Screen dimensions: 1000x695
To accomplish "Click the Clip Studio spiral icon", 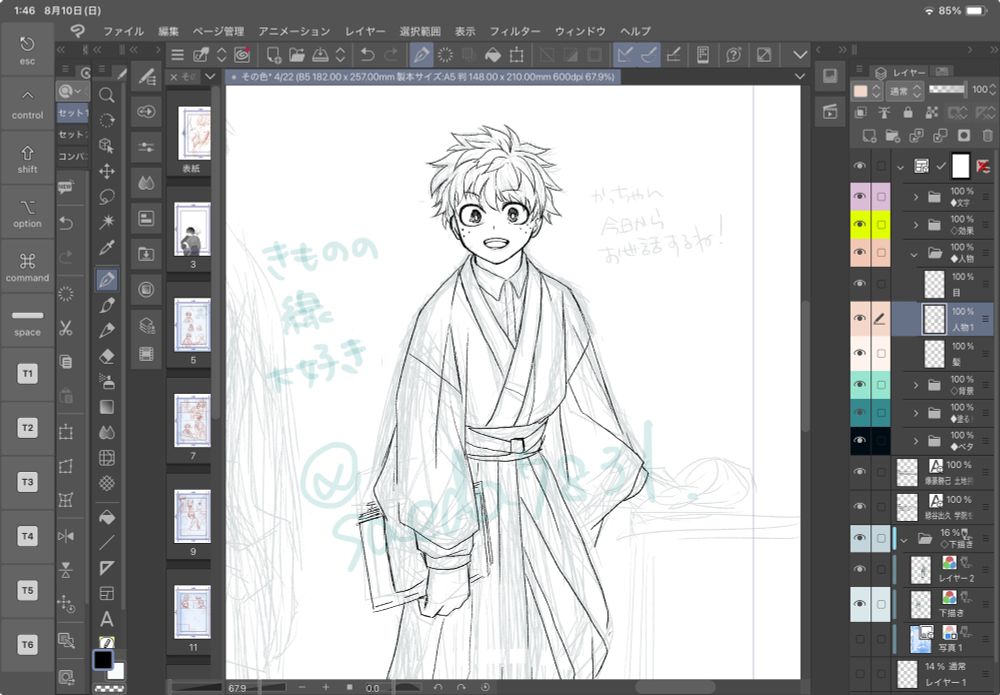I will tap(242, 55).
